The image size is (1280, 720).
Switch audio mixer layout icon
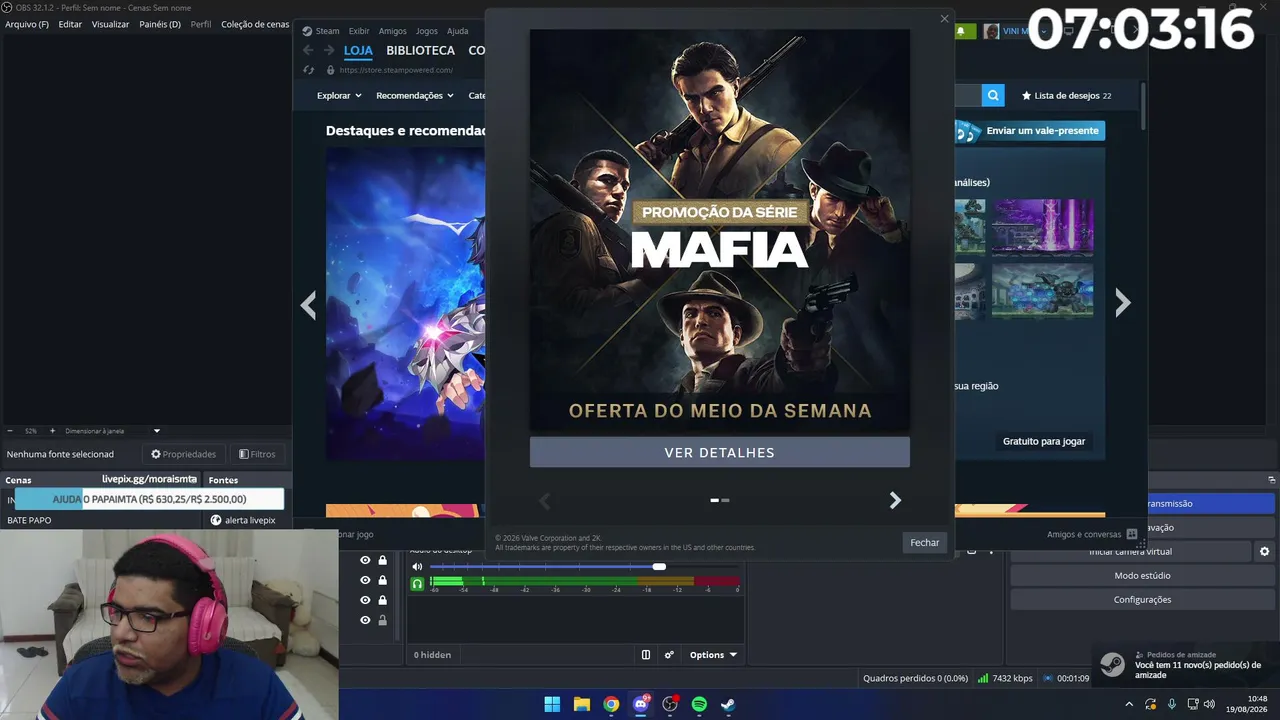646,655
